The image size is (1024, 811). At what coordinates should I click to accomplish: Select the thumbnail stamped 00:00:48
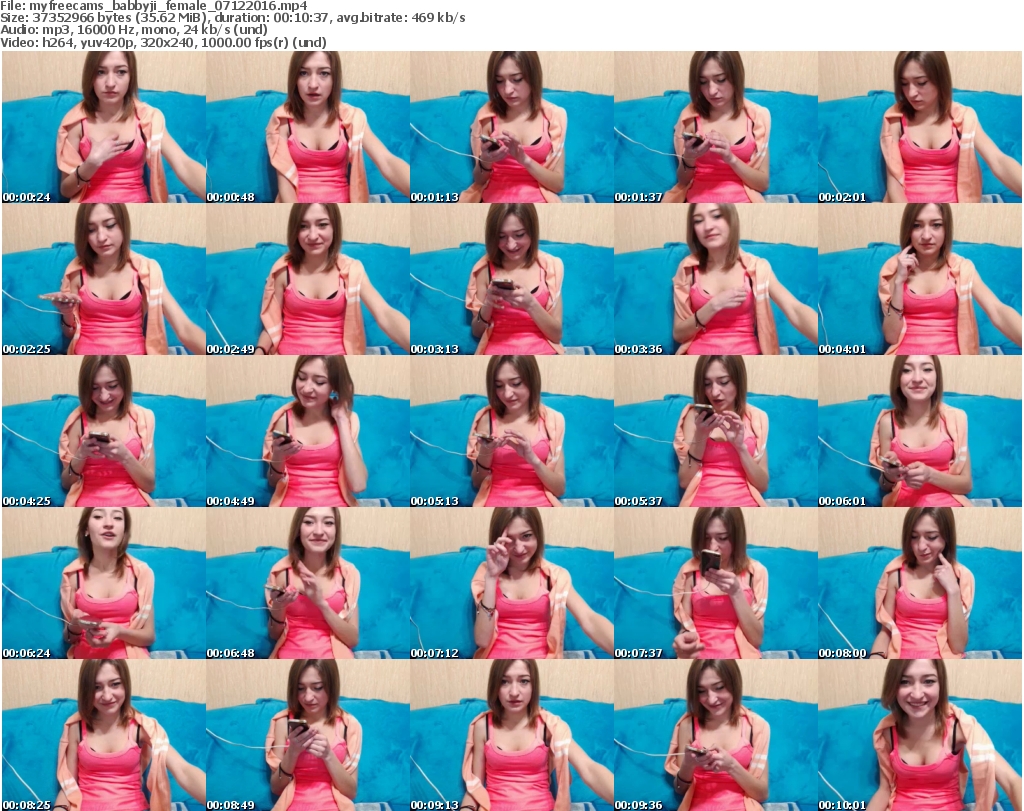point(308,127)
